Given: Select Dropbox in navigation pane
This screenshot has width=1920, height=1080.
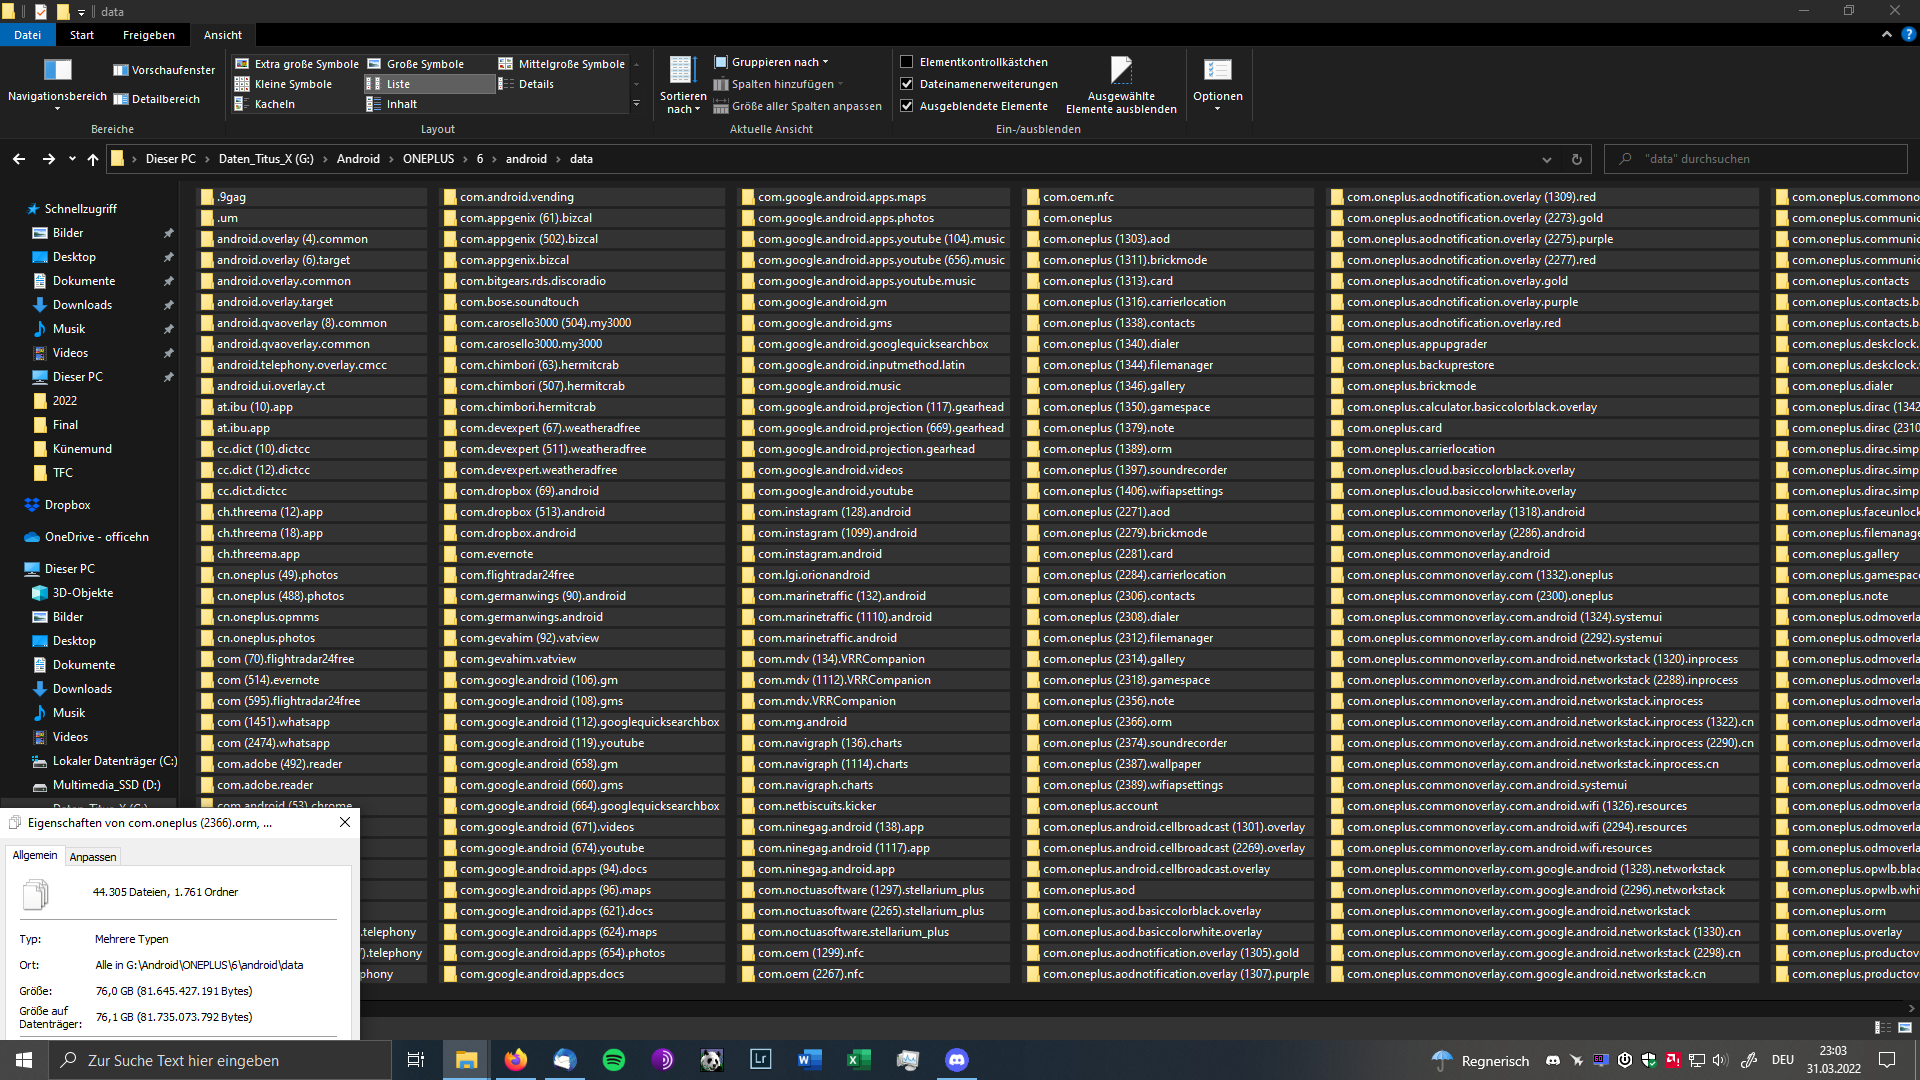Looking at the screenshot, I should click(x=67, y=505).
